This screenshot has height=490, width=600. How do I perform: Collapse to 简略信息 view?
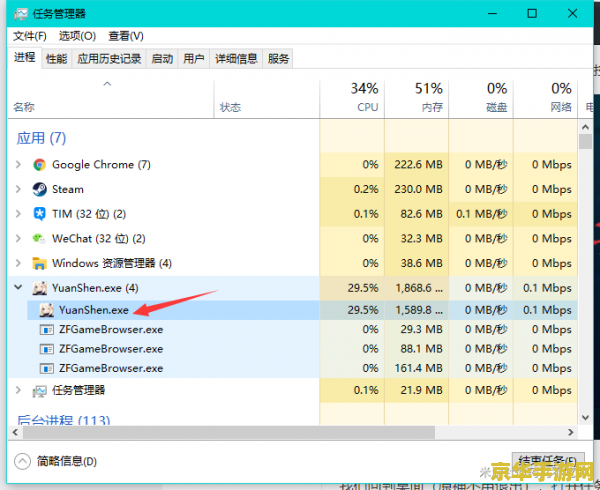[x=55, y=461]
